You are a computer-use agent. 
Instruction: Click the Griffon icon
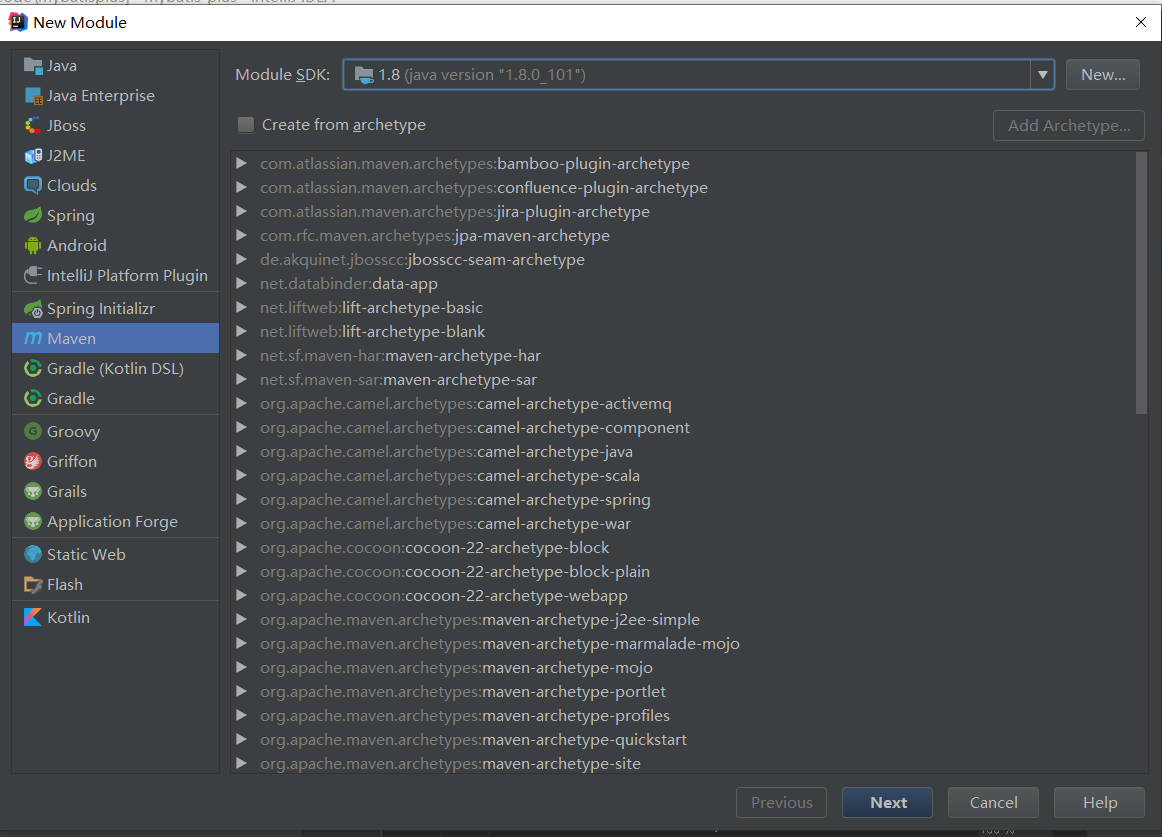[33, 461]
